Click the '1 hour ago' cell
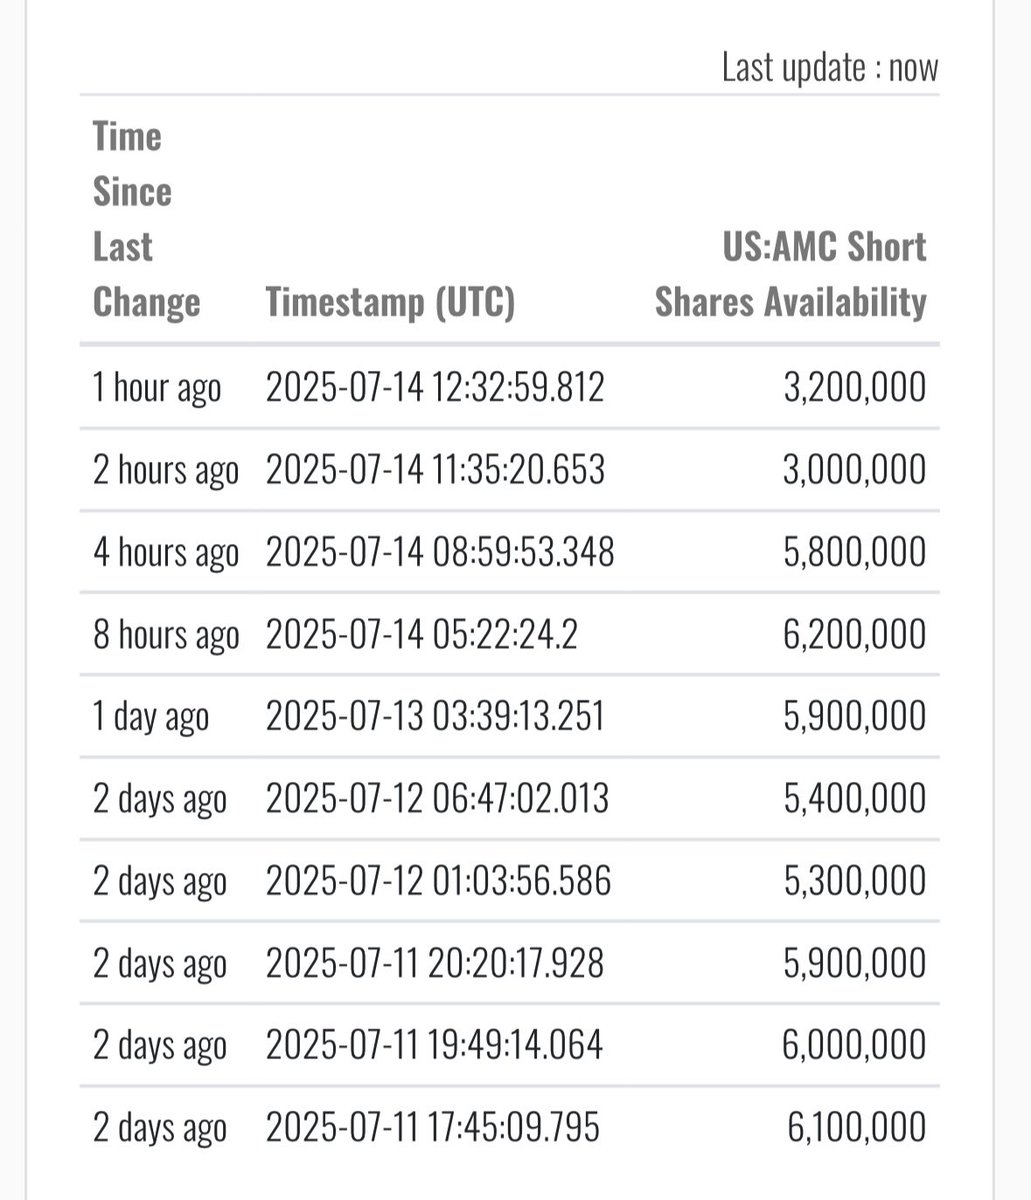Screen dimensions: 1031x1200 [156, 388]
